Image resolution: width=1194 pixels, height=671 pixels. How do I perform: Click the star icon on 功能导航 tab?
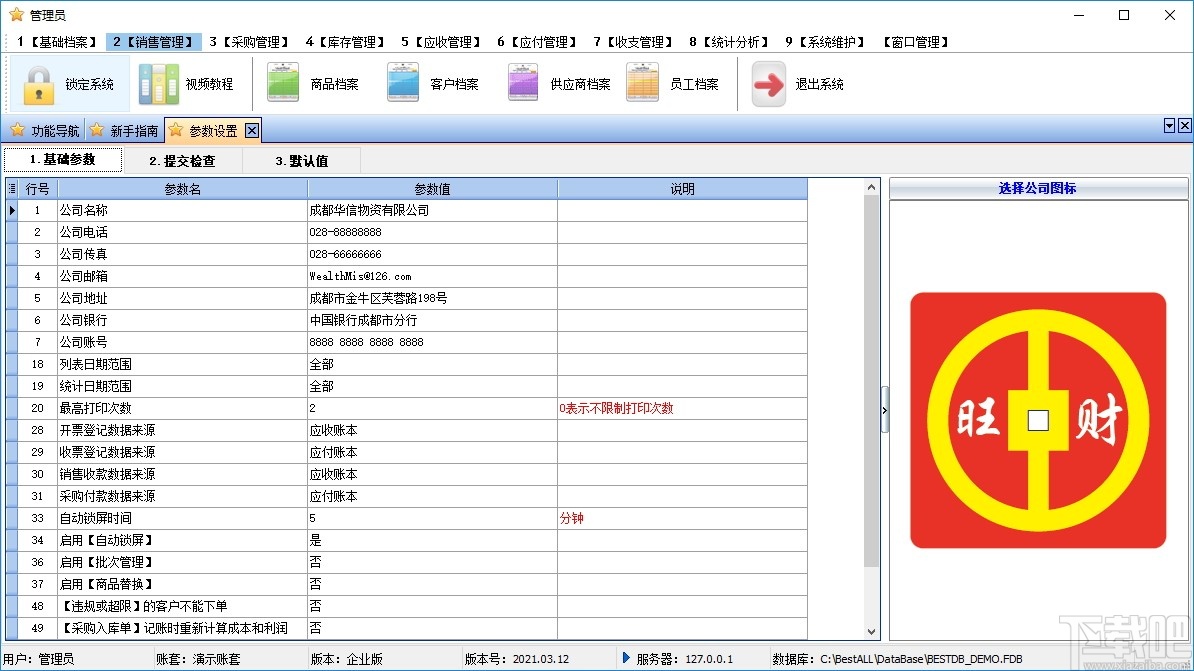click(18, 130)
